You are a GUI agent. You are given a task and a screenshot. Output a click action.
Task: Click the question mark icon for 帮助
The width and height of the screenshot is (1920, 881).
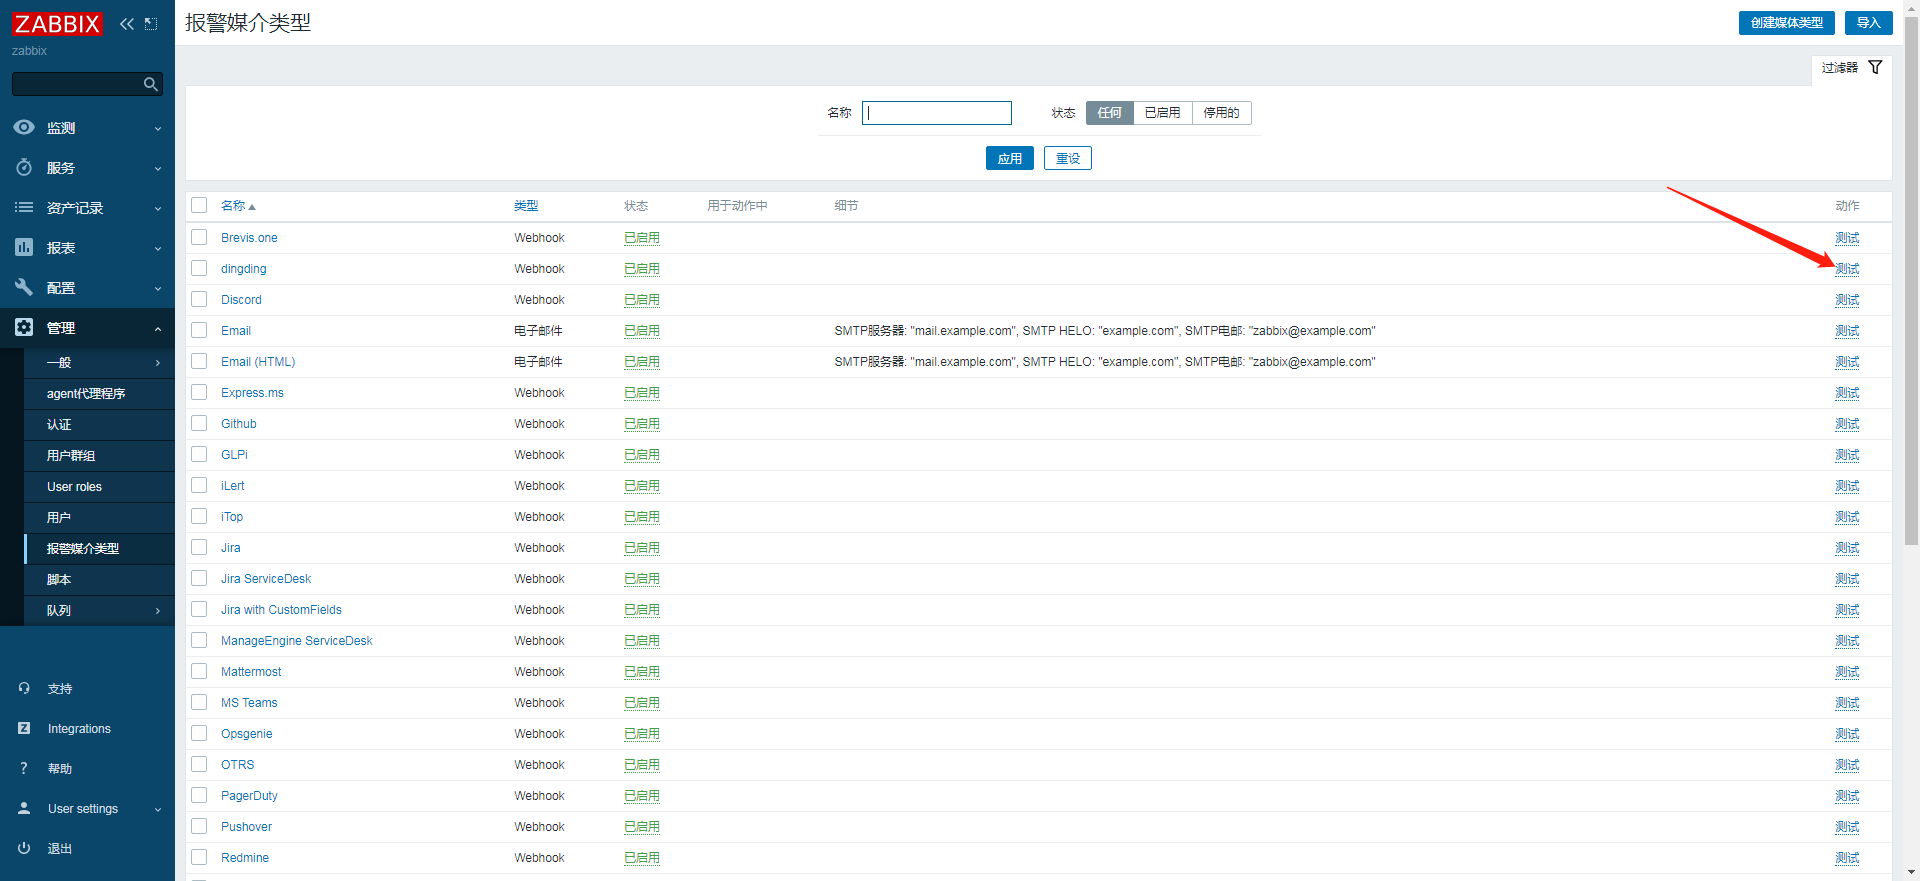pos(24,768)
